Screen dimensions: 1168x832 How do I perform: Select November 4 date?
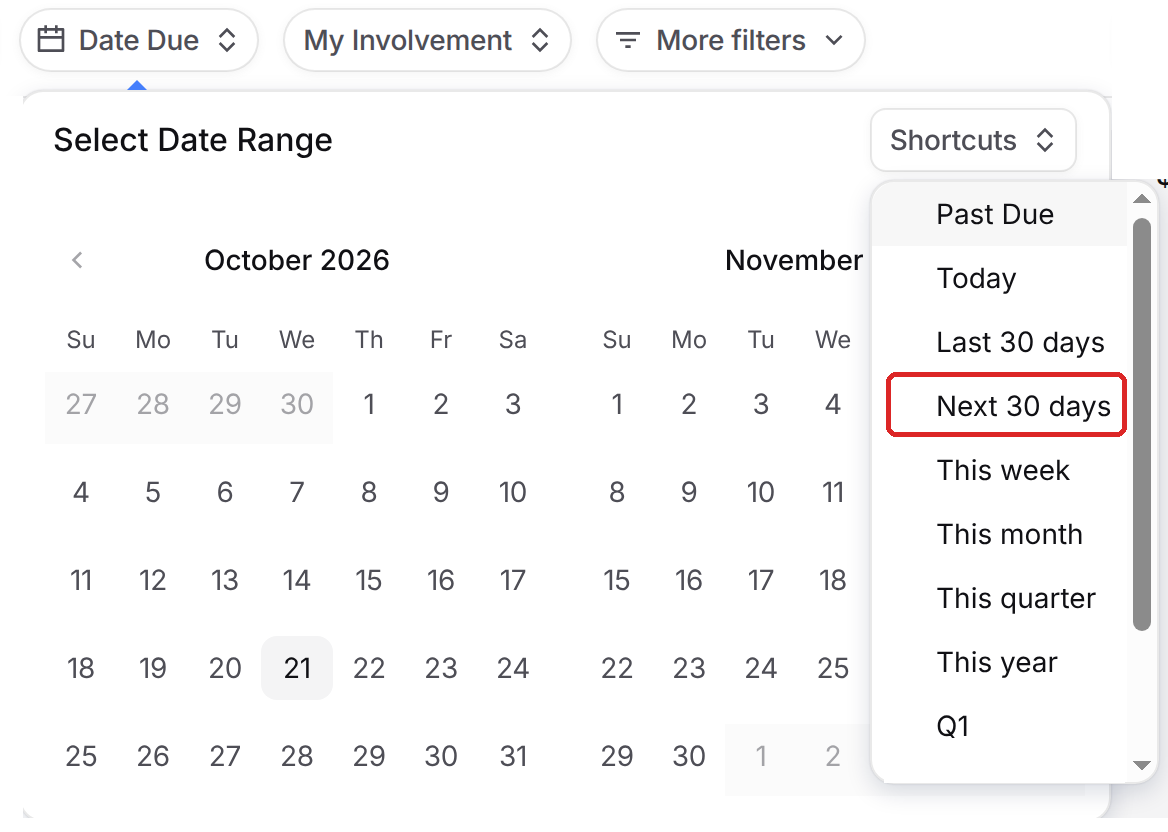[x=833, y=404]
